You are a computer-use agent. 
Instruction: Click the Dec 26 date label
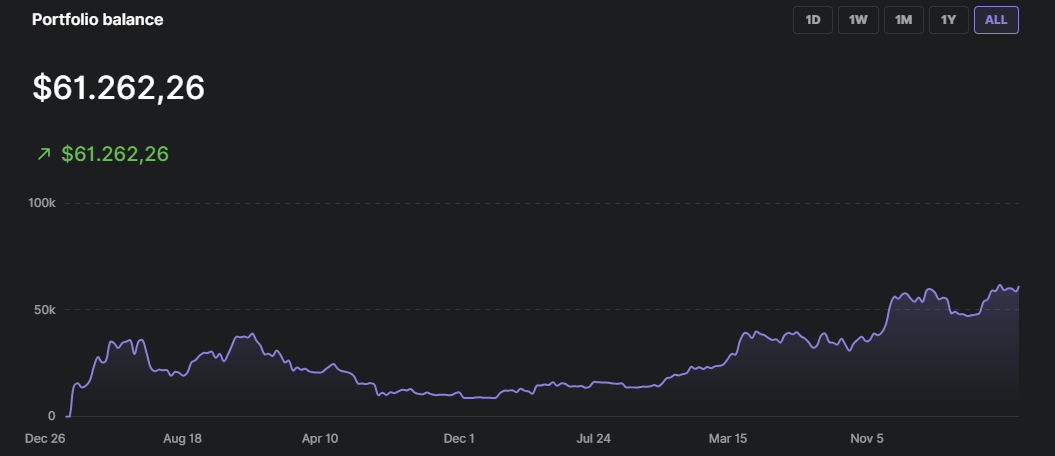point(44,439)
